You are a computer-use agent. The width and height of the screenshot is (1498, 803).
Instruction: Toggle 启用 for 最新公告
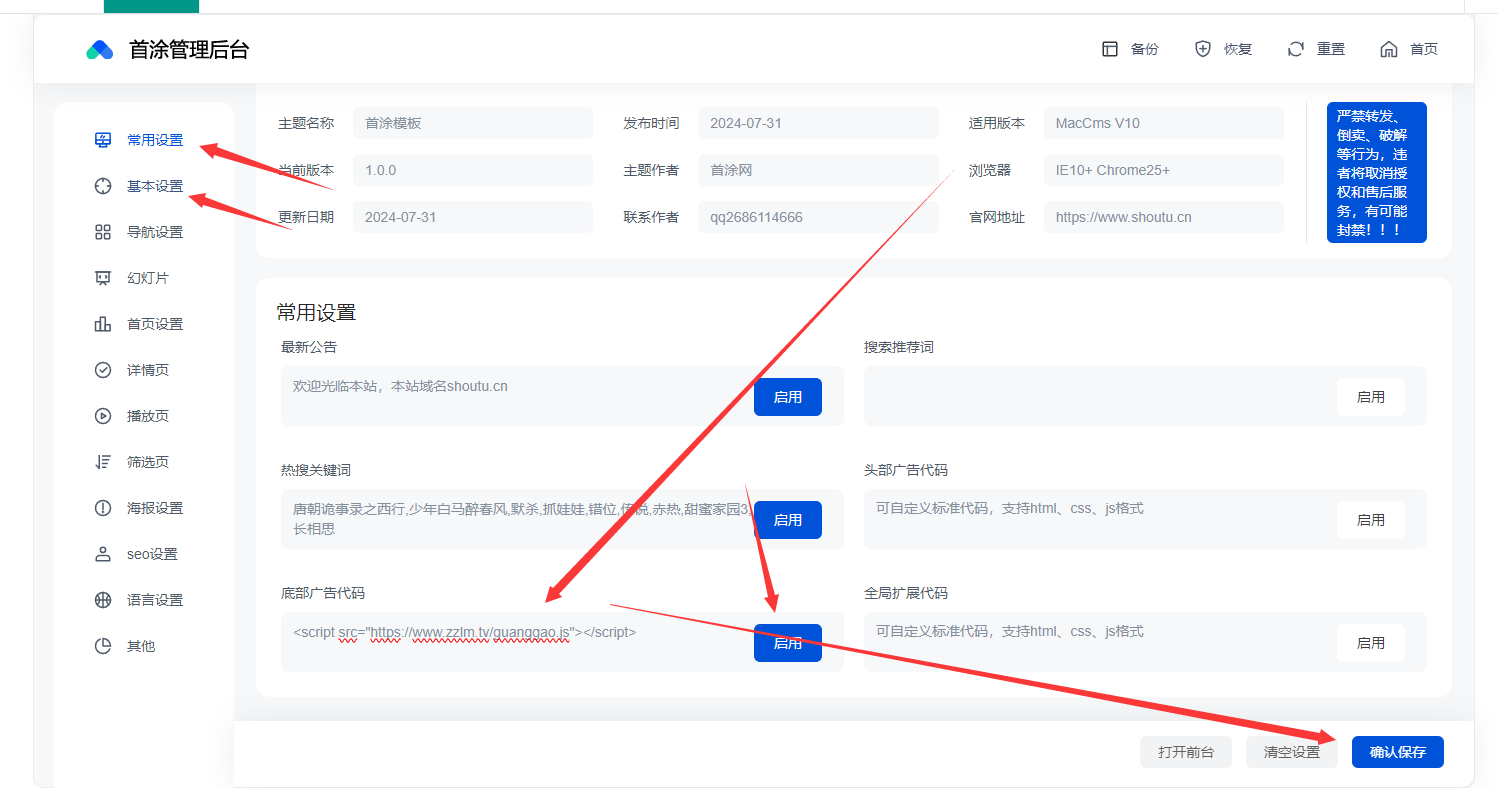pos(788,397)
